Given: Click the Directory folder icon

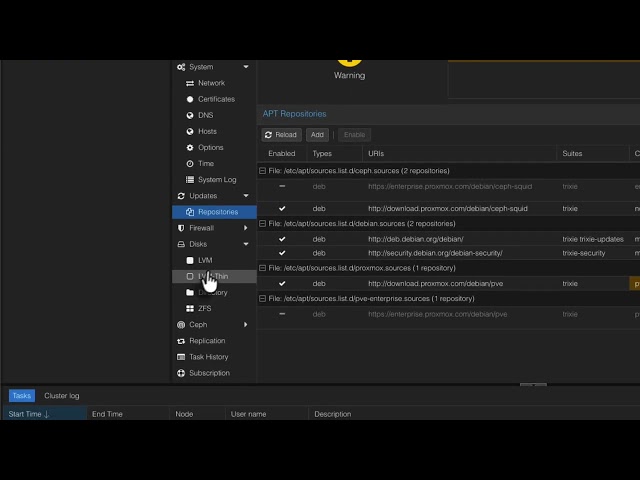Looking at the screenshot, I should (190, 293).
